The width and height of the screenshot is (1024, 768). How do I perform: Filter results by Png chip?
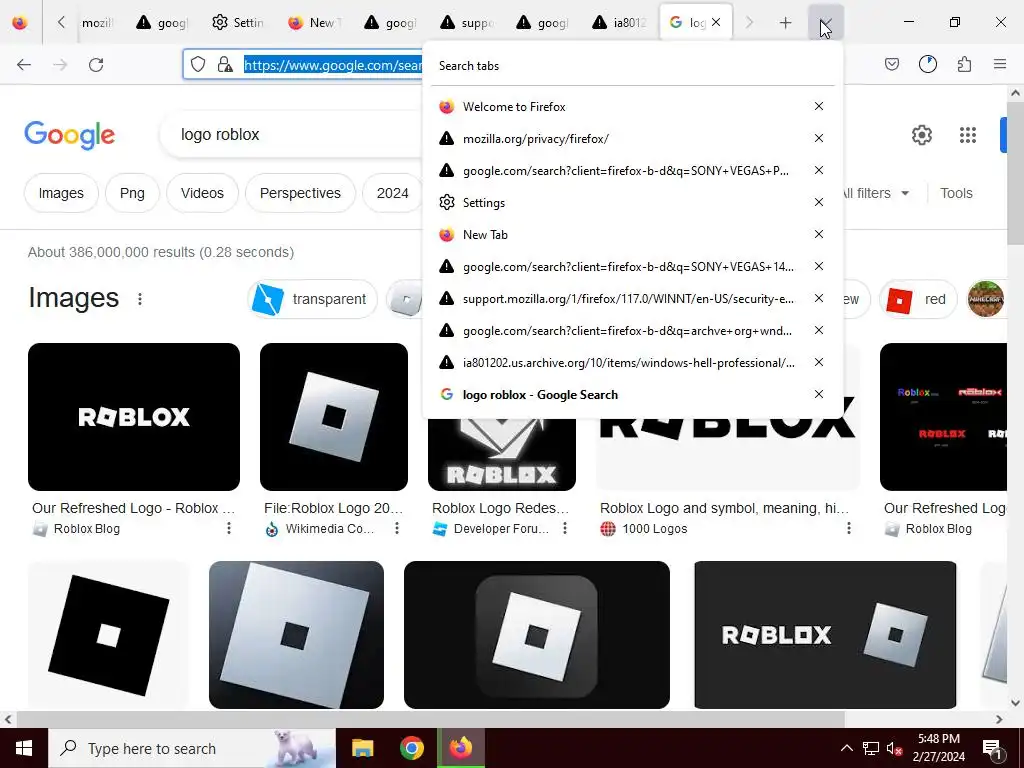[x=132, y=193]
